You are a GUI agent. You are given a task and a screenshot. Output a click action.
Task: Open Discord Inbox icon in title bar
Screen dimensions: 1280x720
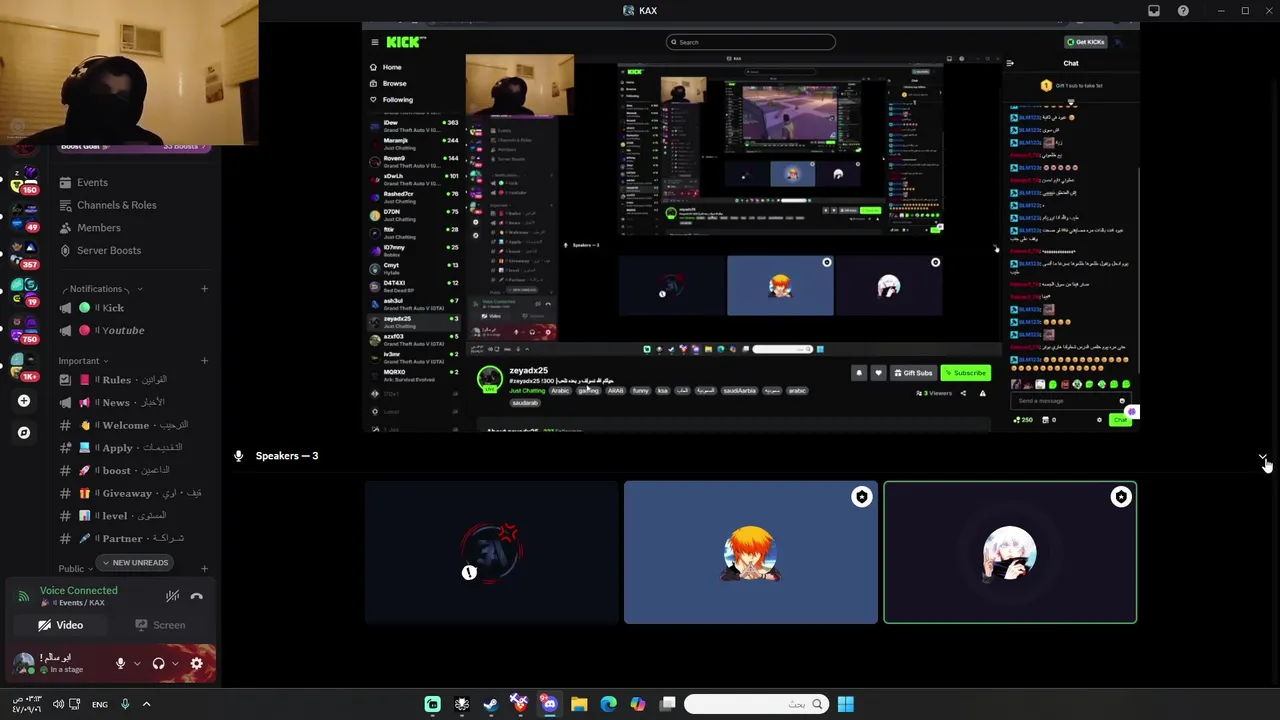point(1154,11)
